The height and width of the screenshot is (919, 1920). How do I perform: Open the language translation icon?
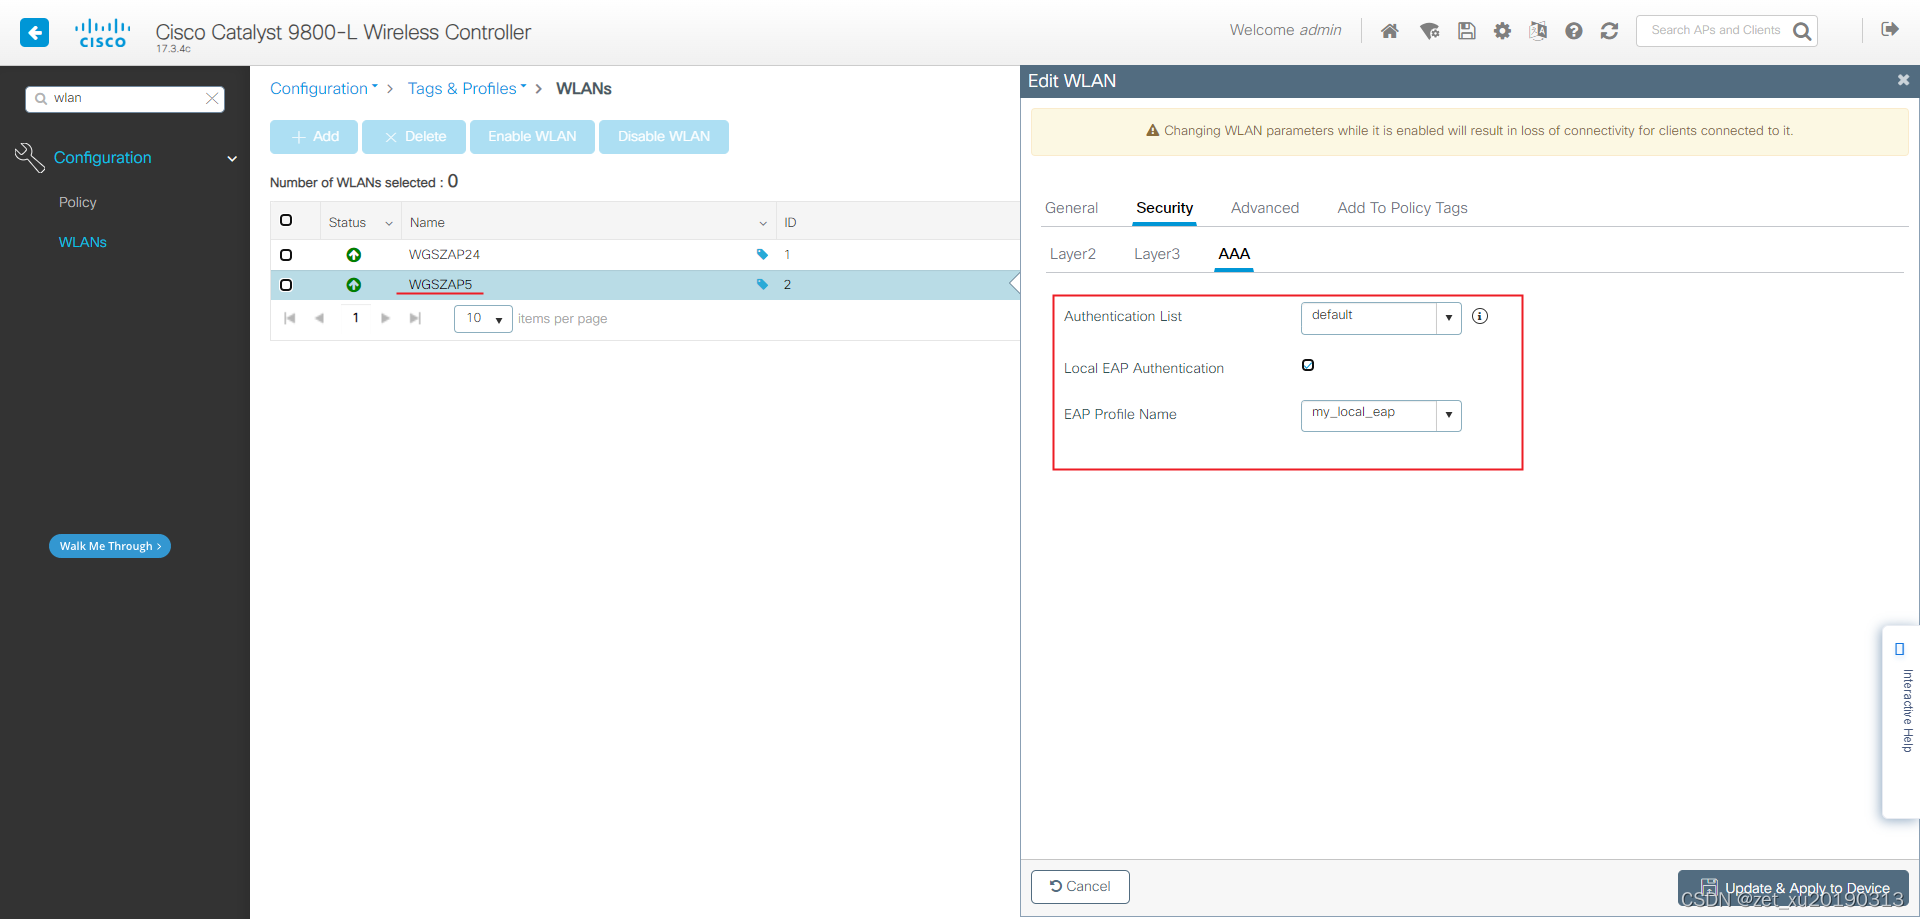pyautogui.click(x=1538, y=31)
